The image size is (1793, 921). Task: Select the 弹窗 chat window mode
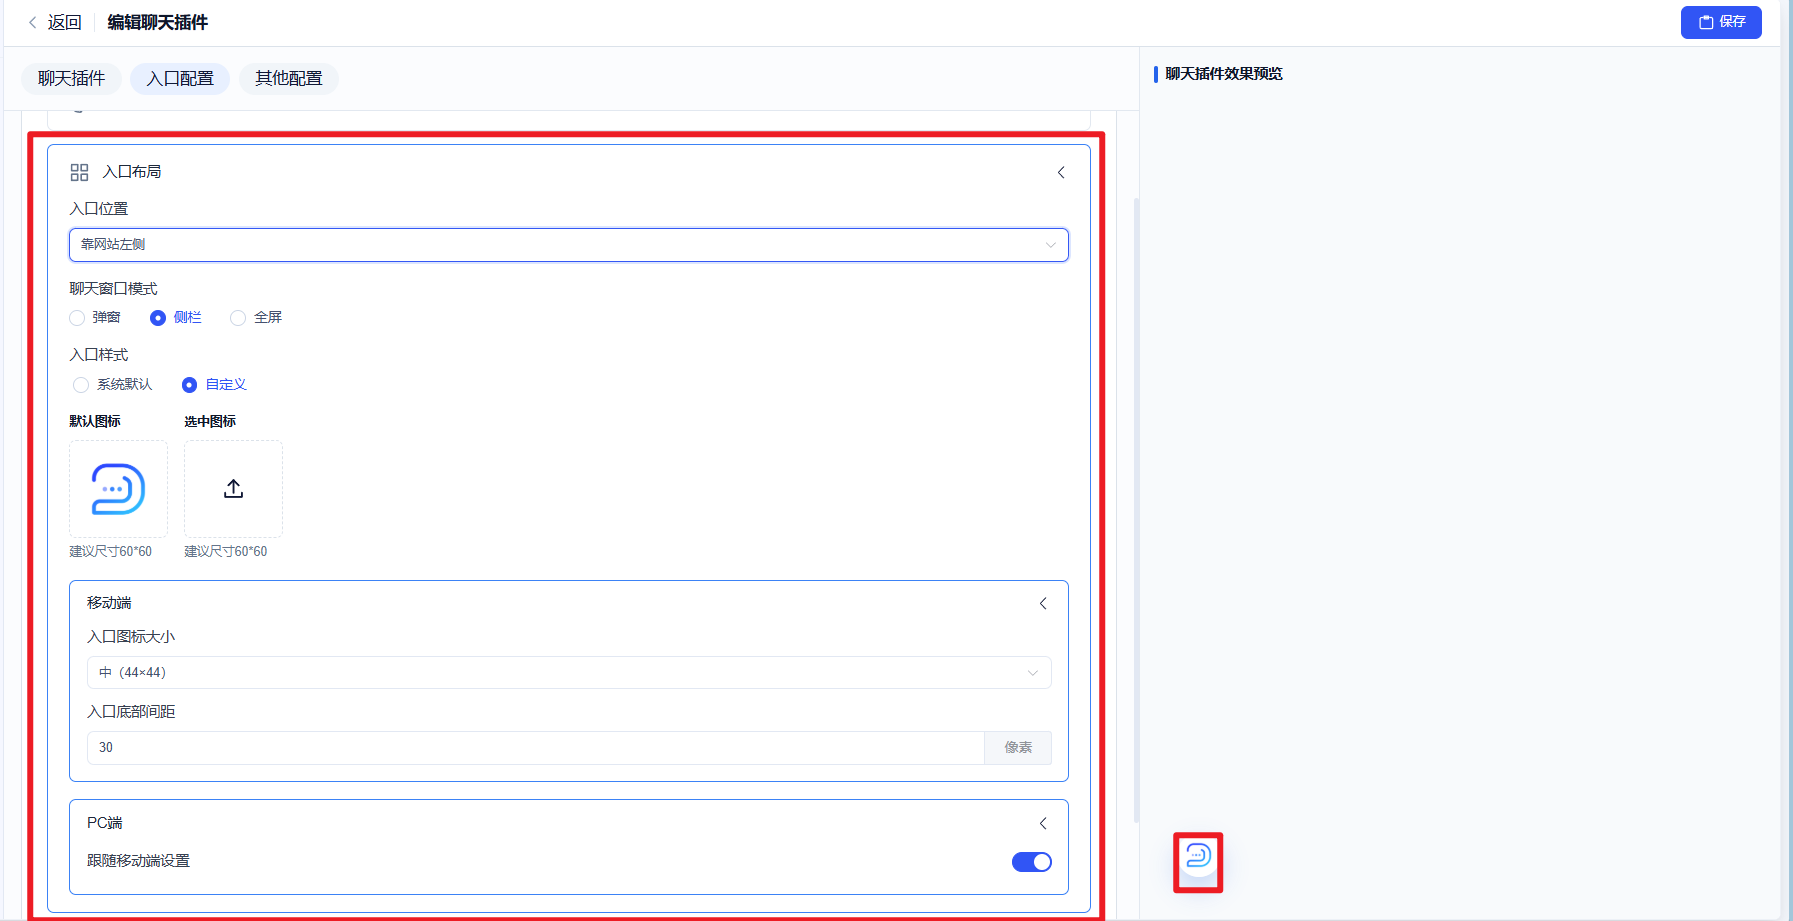pos(77,318)
